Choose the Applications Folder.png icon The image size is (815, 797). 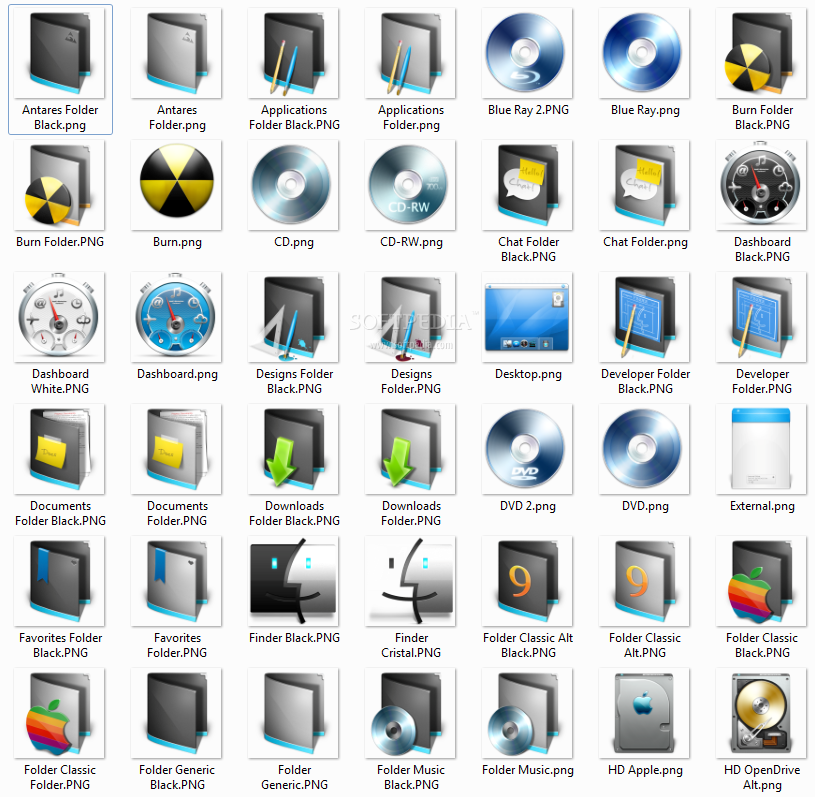(x=411, y=53)
